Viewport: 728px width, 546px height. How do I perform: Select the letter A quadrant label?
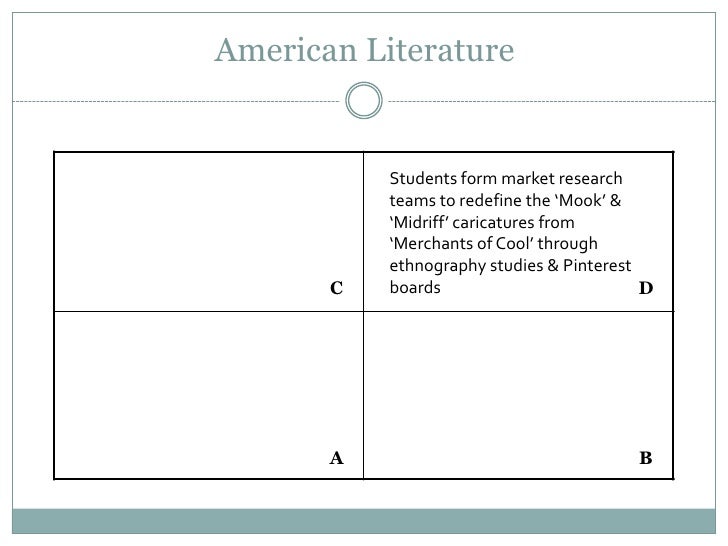[337, 458]
